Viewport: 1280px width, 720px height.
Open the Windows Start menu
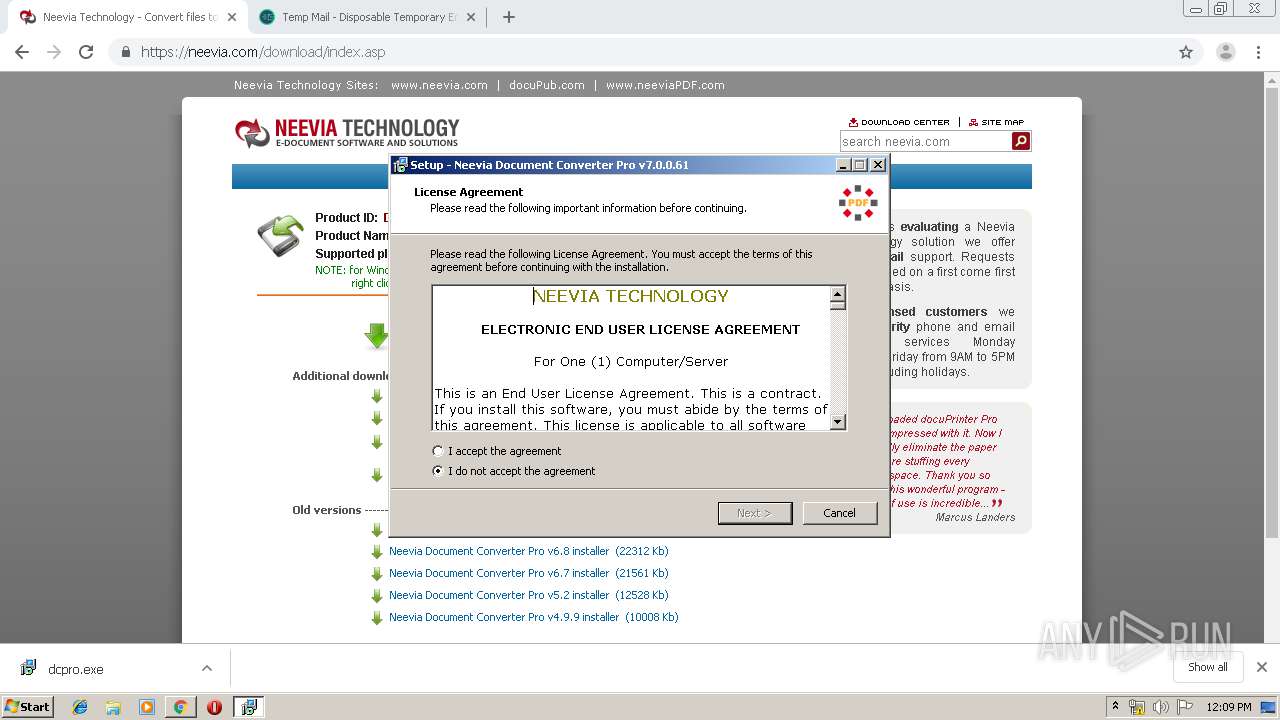point(28,706)
